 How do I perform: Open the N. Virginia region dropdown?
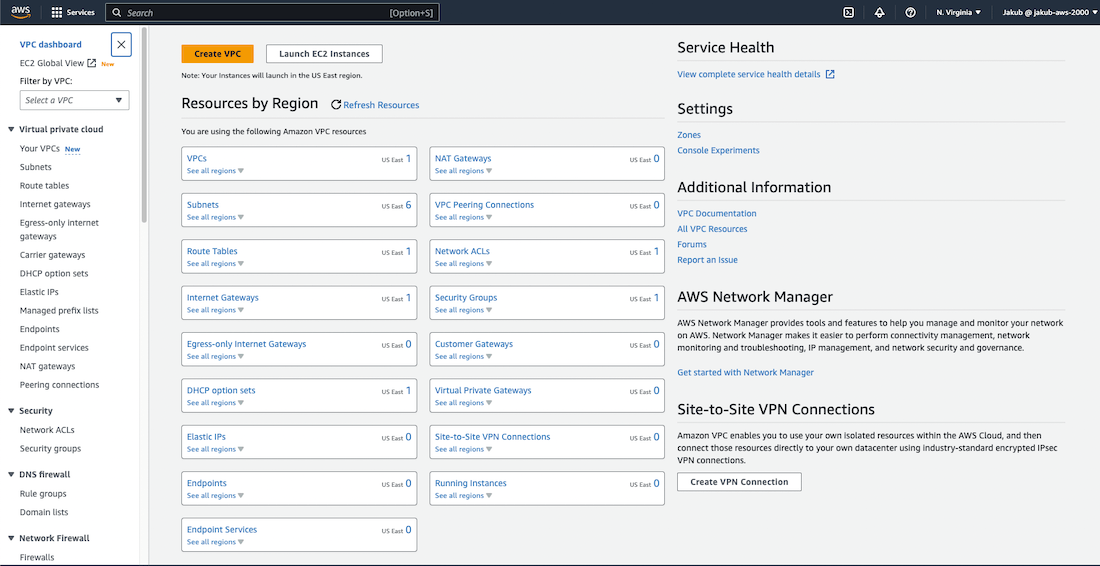pos(958,13)
